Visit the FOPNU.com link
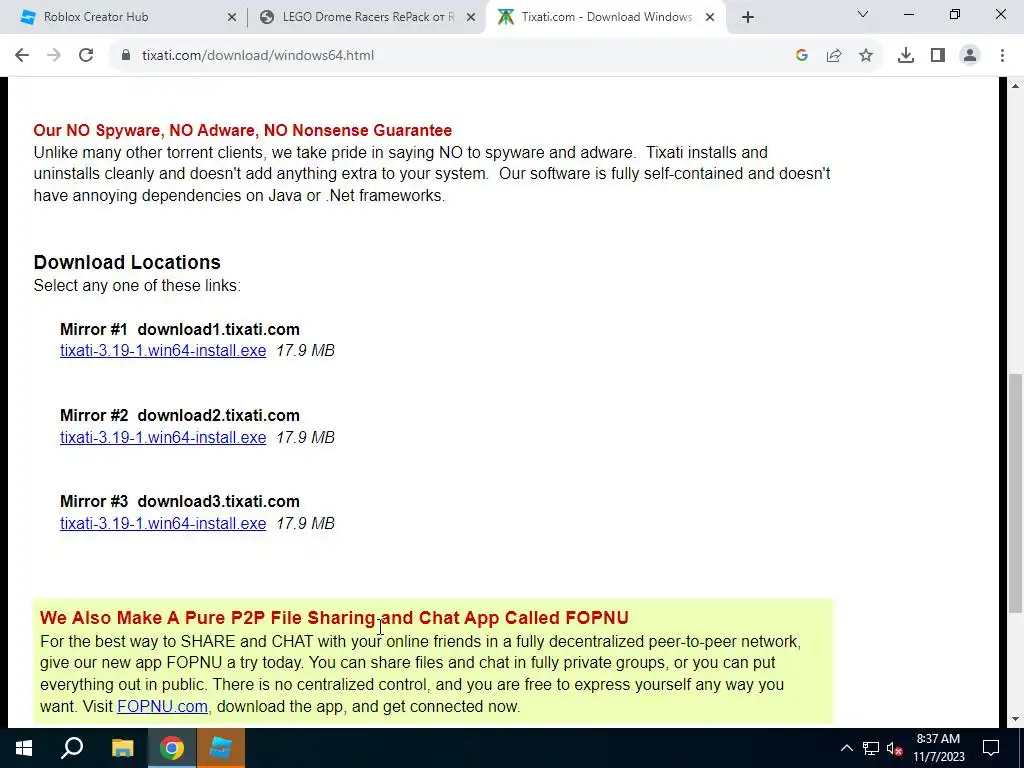The height and width of the screenshot is (768, 1024). [163, 707]
